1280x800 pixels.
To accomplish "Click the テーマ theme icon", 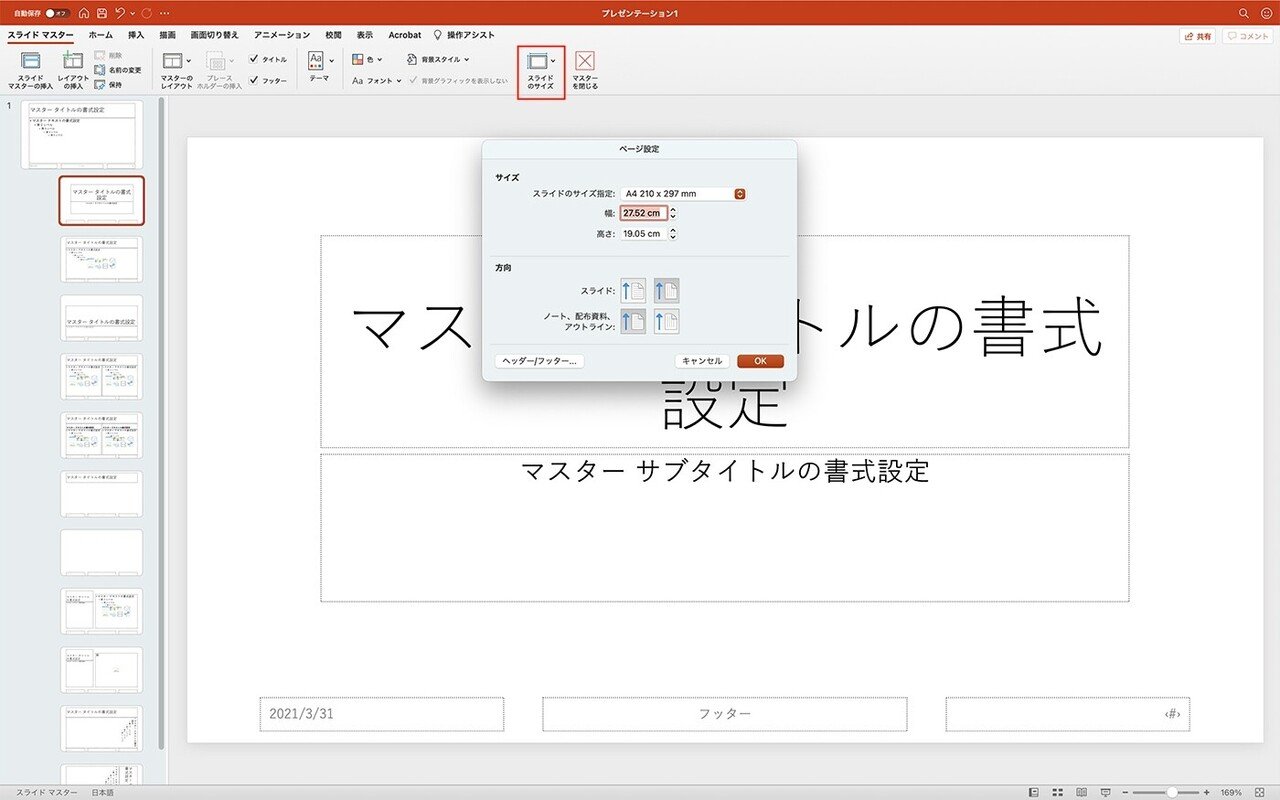I will [x=316, y=59].
